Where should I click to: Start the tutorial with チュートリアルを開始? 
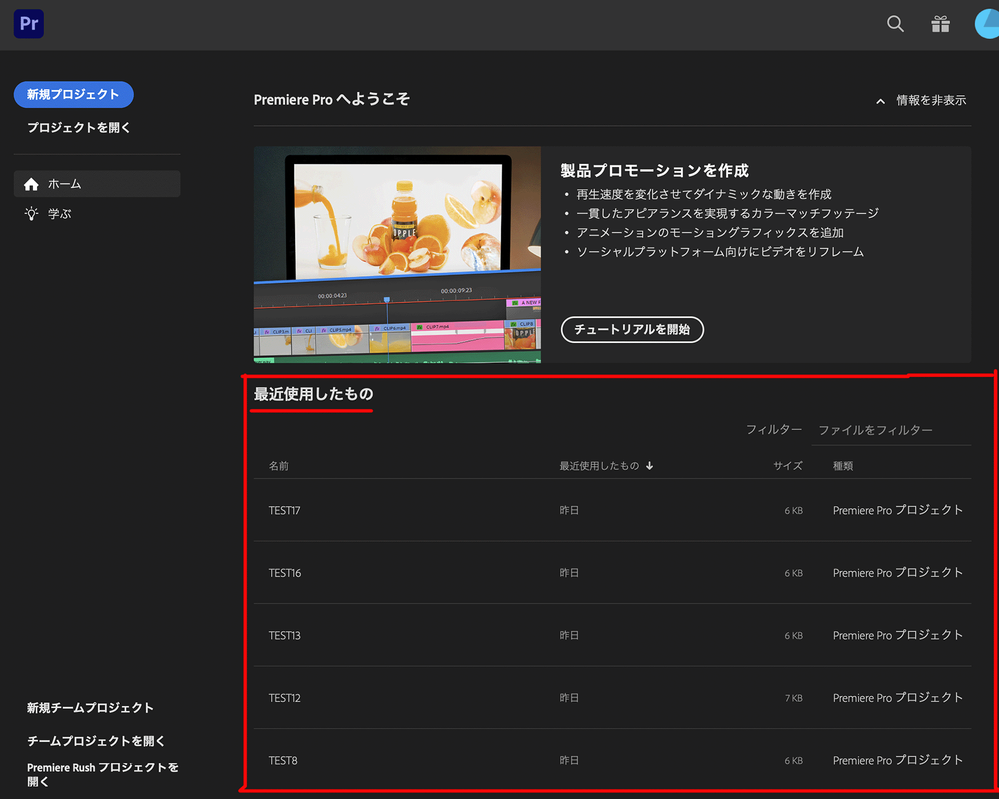pos(632,329)
